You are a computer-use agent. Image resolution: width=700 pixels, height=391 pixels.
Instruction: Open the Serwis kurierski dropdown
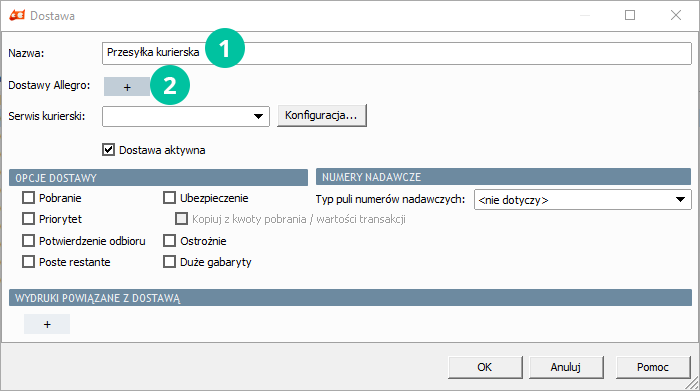pos(186,116)
